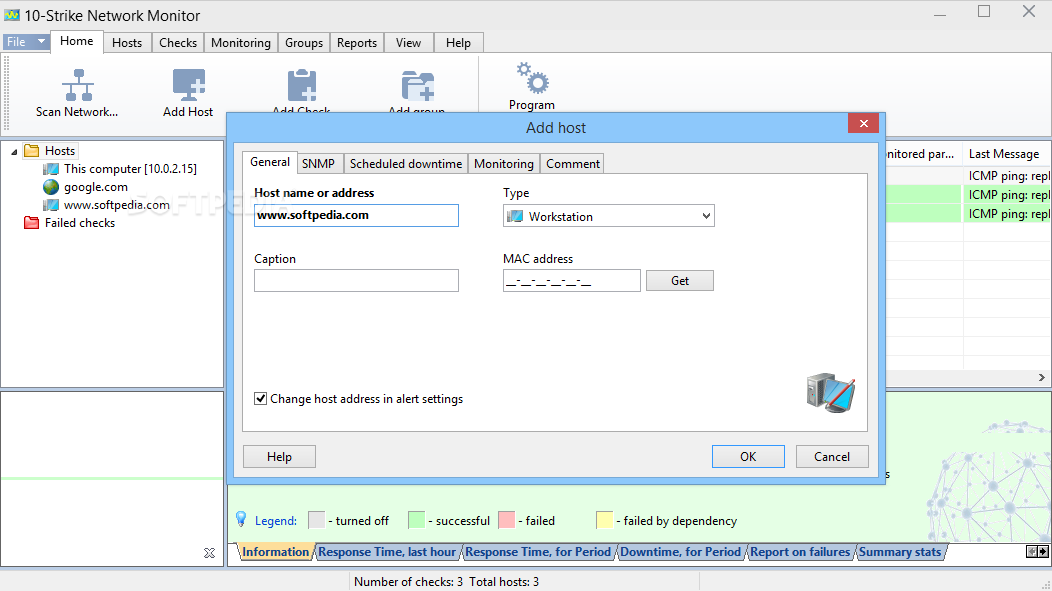The width and height of the screenshot is (1052, 591).
Task: Click OK to add the host
Action: tap(748, 456)
